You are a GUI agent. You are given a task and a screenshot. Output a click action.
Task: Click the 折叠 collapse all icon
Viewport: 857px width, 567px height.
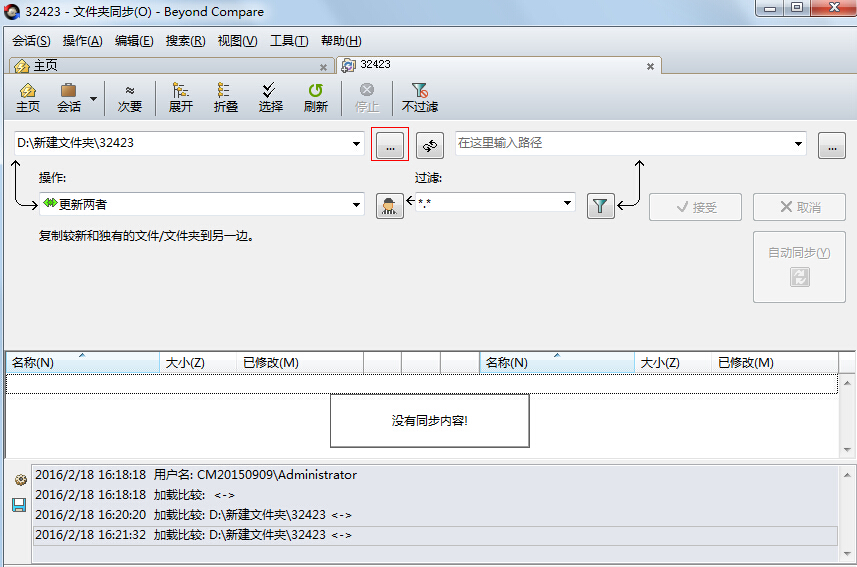click(226, 98)
